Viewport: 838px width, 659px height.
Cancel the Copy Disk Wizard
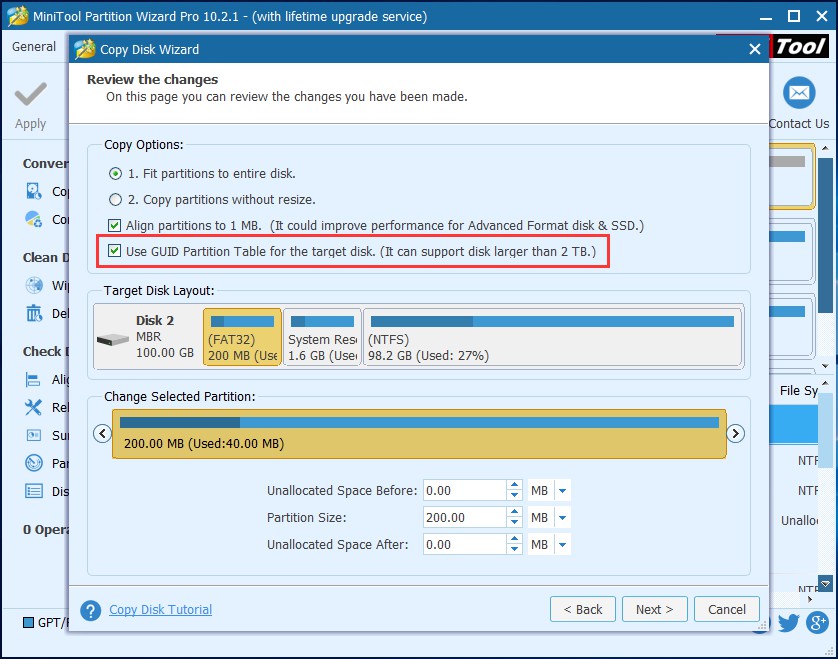click(x=727, y=609)
